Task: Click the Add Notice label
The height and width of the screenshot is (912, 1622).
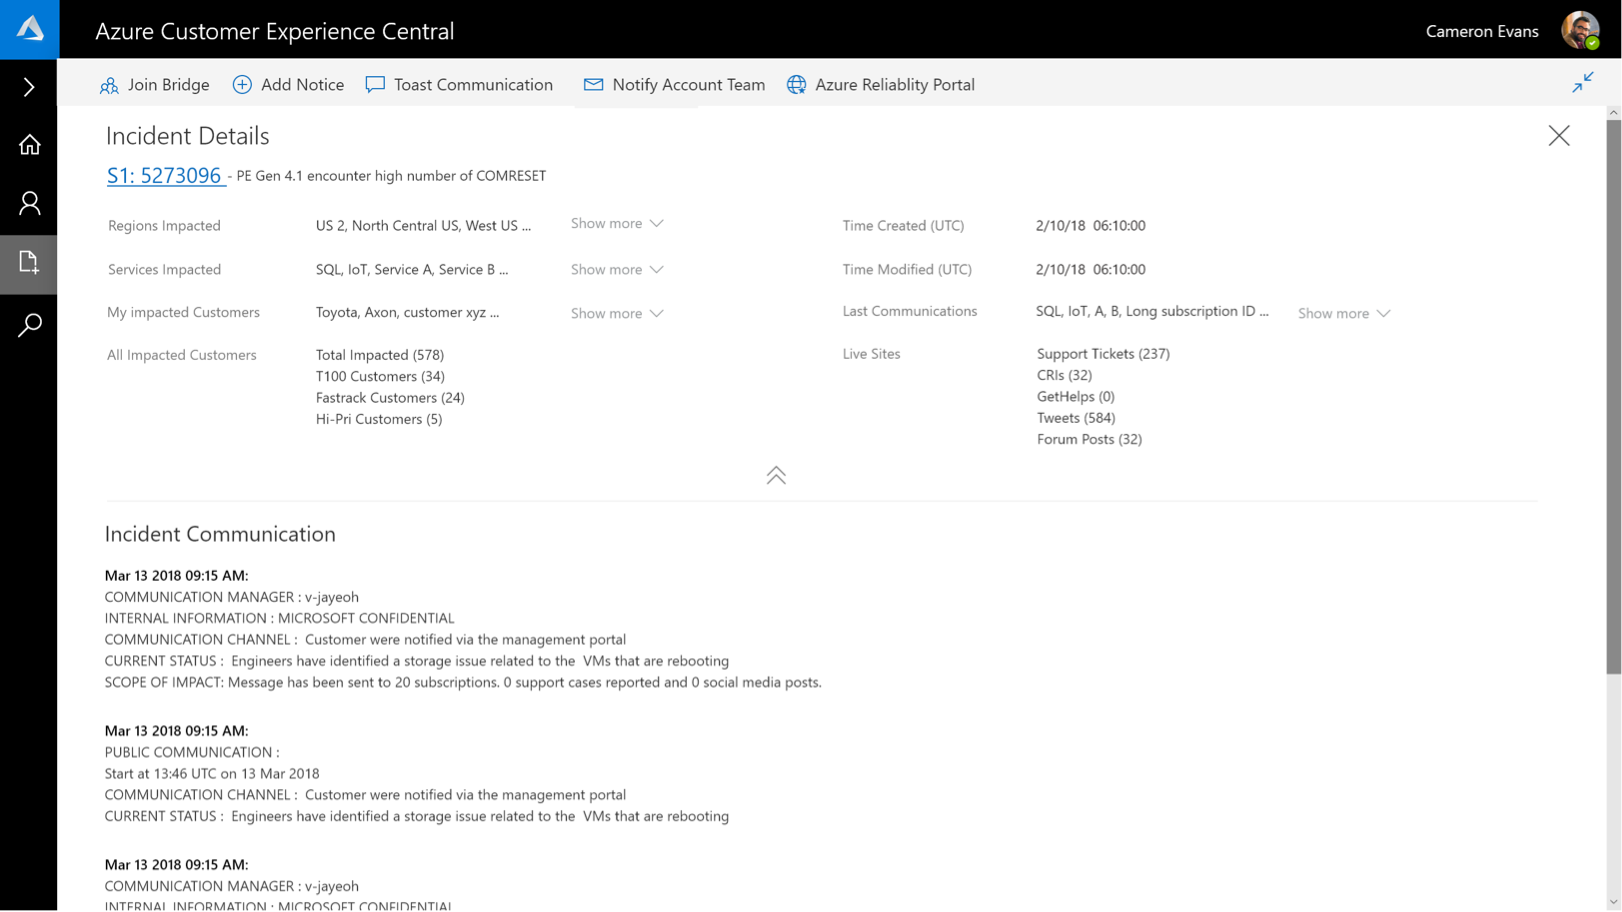Action: [302, 85]
